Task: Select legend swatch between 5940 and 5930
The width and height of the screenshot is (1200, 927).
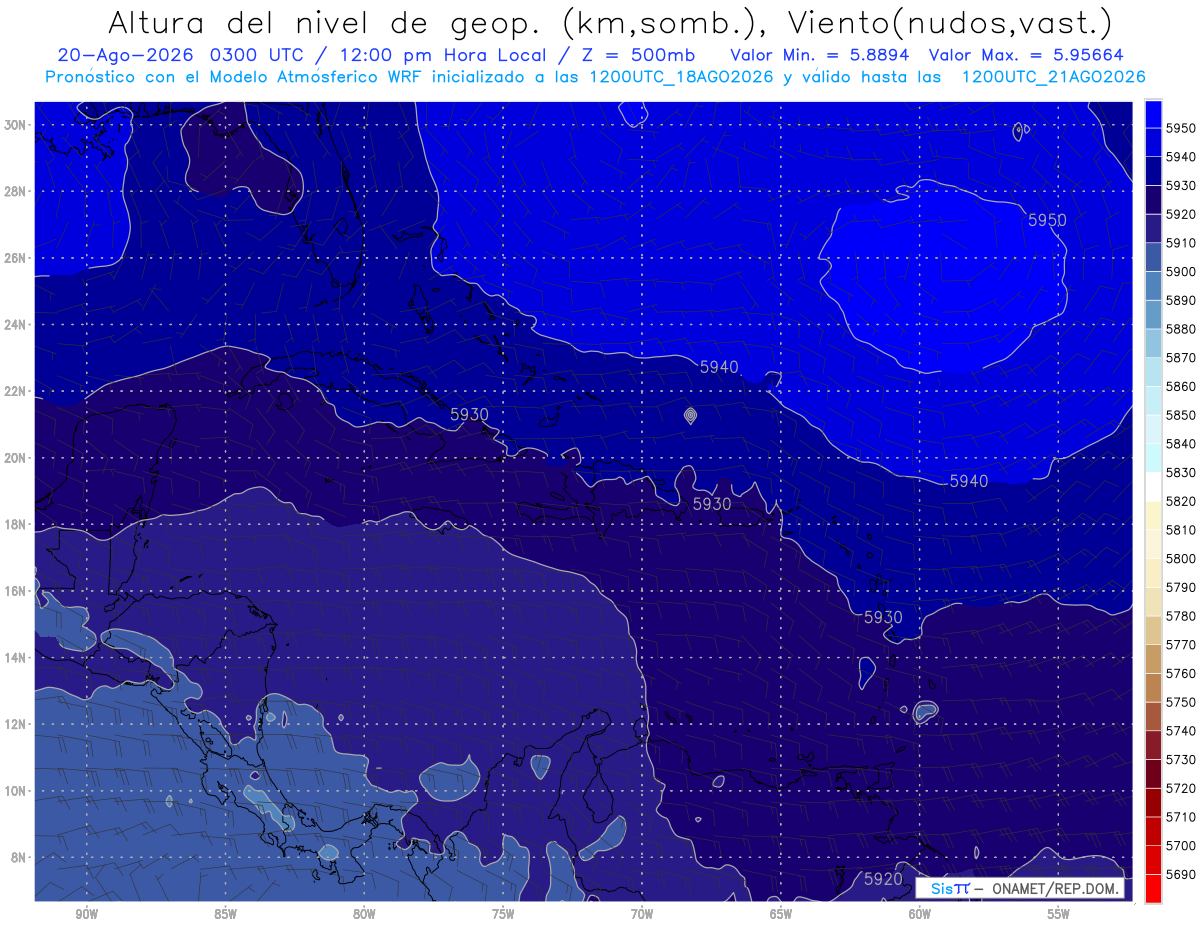Action: [1153, 171]
